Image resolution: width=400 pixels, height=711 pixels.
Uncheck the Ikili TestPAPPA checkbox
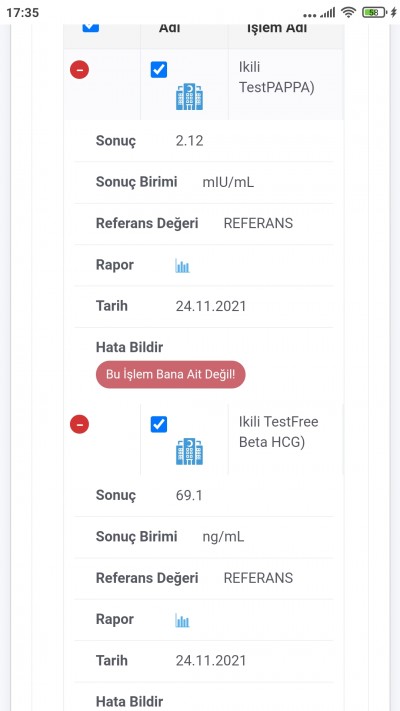pos(159,70)
